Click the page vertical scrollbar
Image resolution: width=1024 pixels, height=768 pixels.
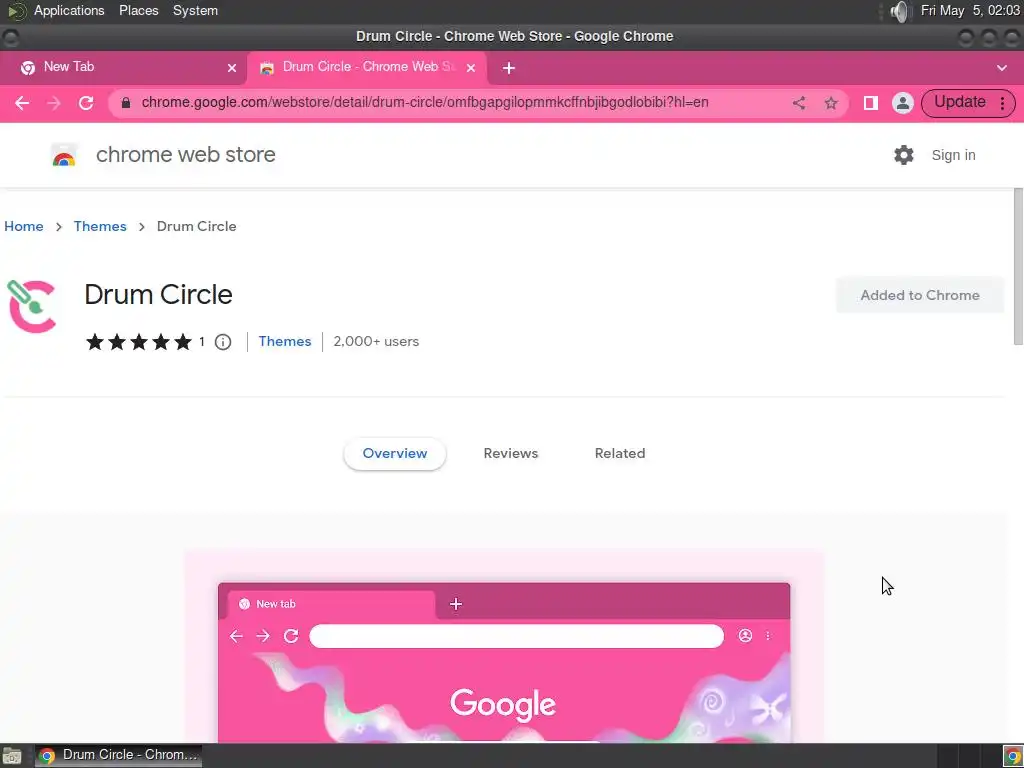point(1018,266)
